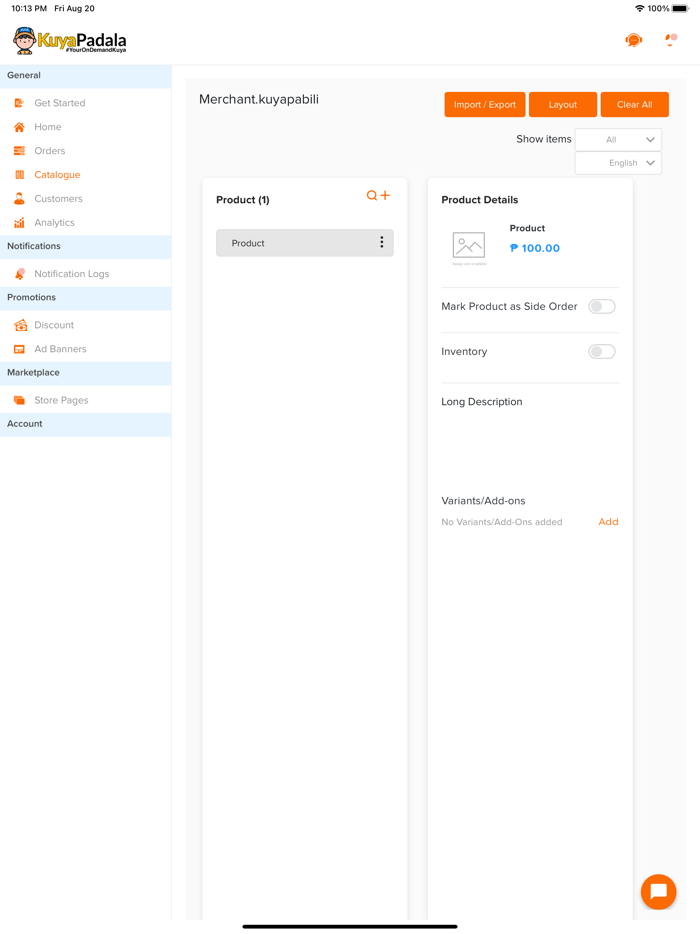Click the Get Started sidebar icon
This screenshot has height=934, width=700.
coord(19,103)
